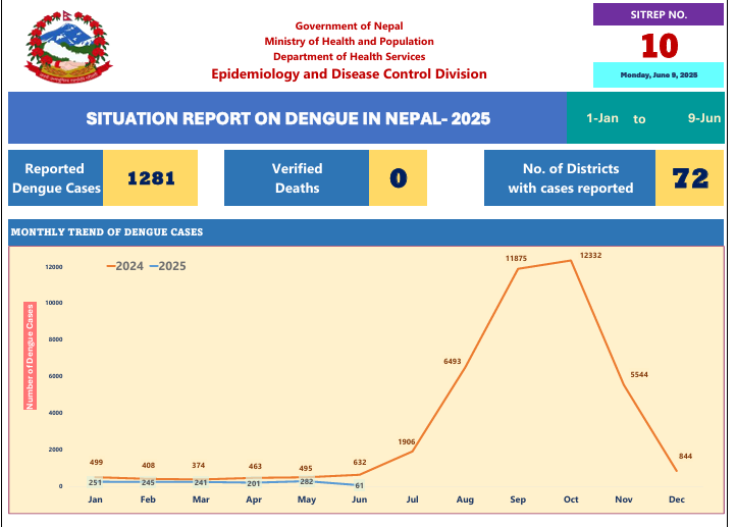Screen dimensions: 736x527
Task: Click the districts count value 72
Action: tap(690, 178)
